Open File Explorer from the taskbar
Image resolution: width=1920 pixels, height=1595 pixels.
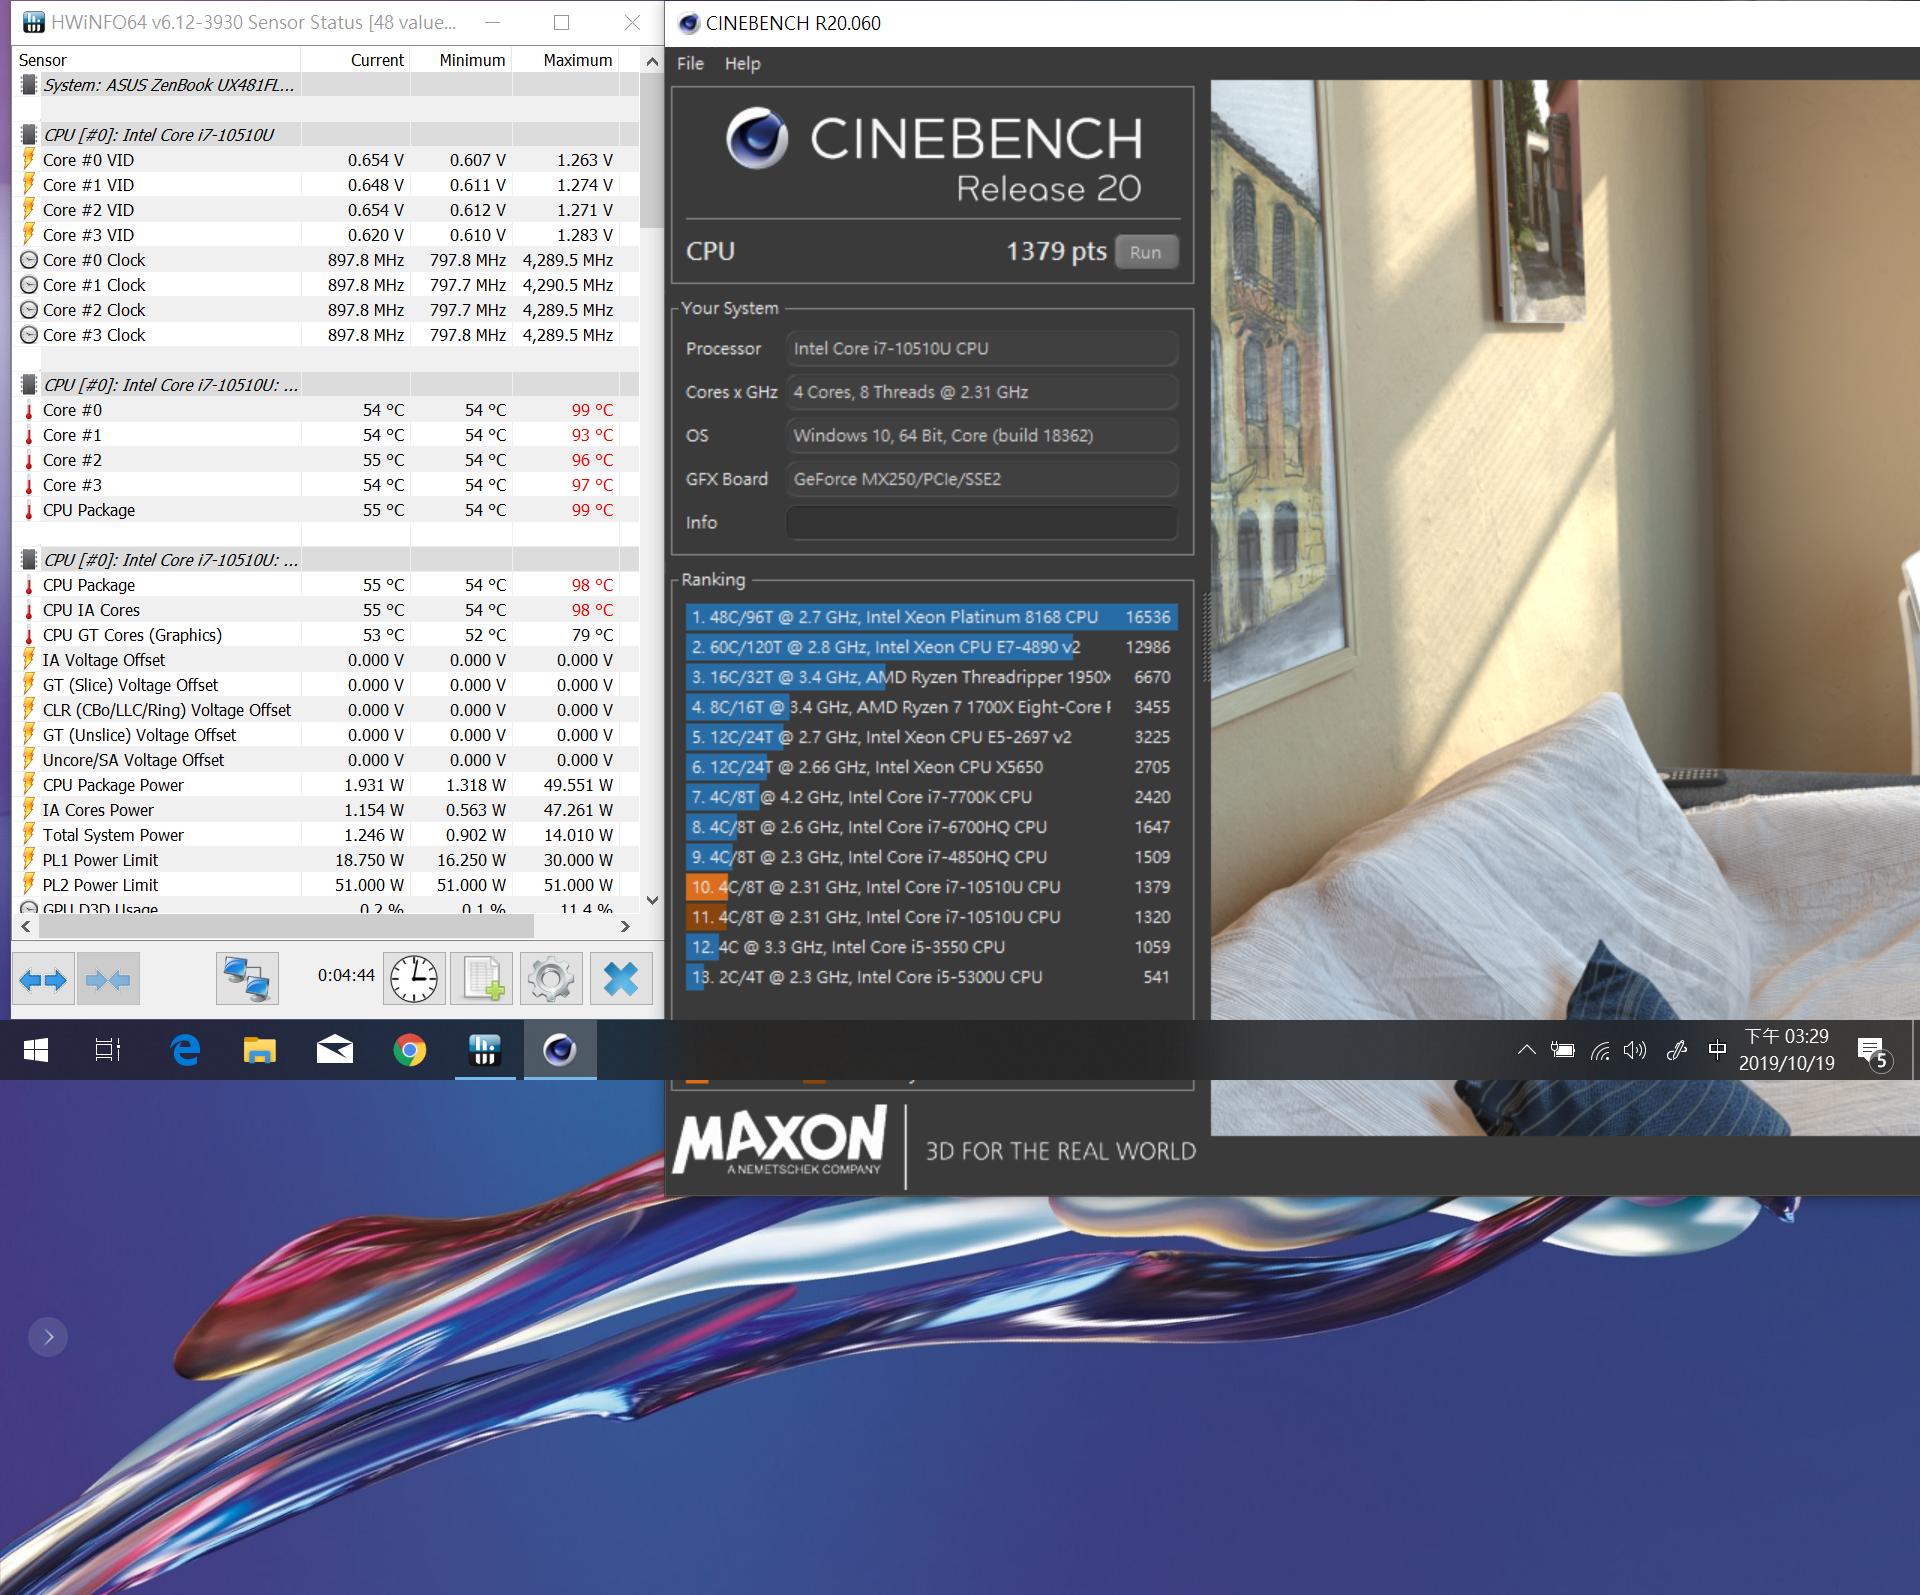coord(260,1050)
